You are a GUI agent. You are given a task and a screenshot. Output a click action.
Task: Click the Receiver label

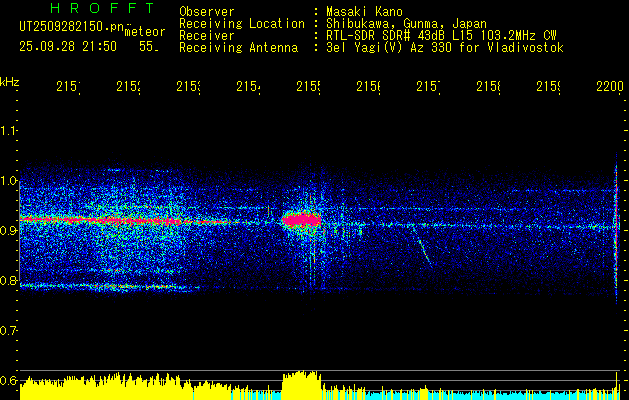[207, 36]
